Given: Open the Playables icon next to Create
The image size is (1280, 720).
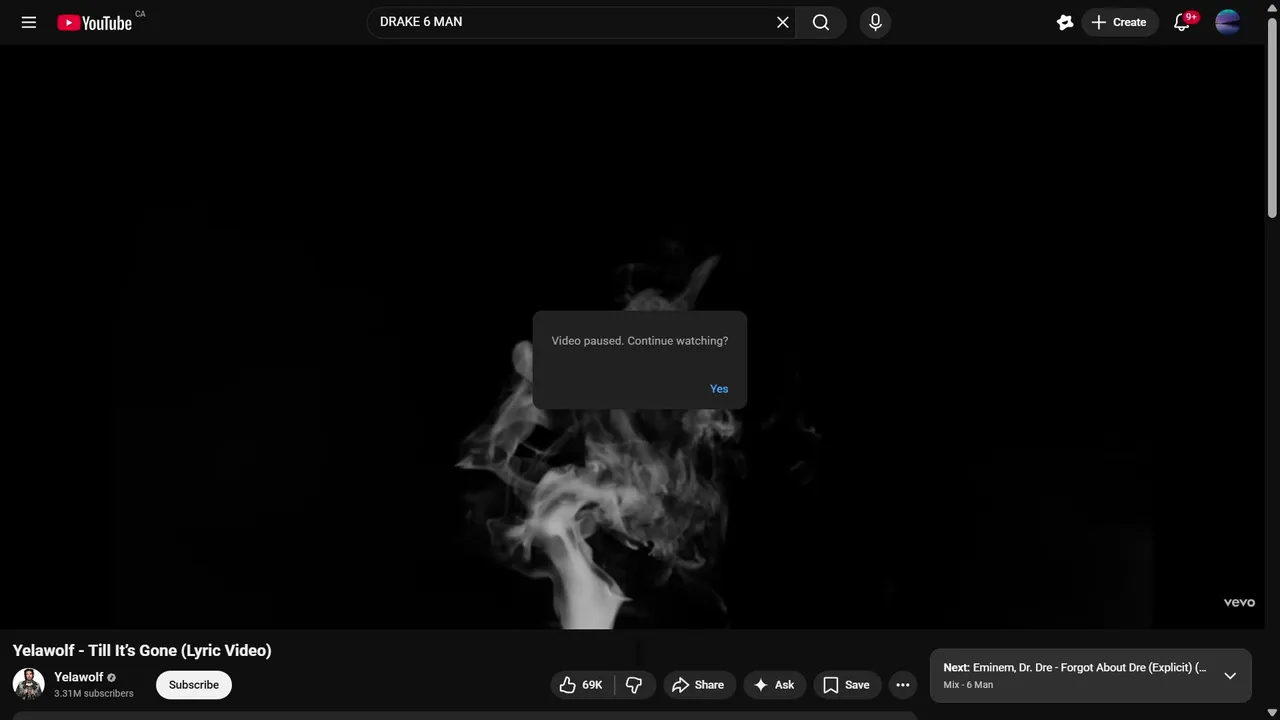Looking at the screenshot, I should click(1065, 22).
